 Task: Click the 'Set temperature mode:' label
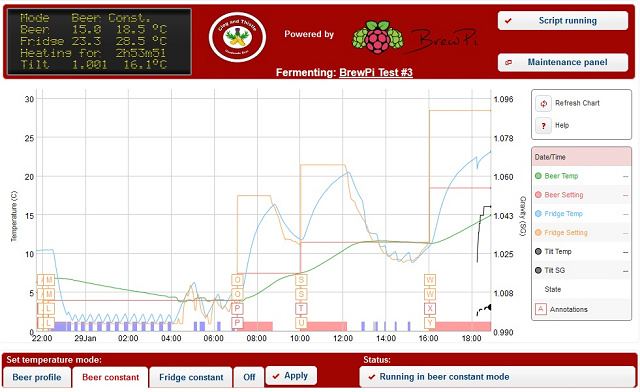(54, 360)
